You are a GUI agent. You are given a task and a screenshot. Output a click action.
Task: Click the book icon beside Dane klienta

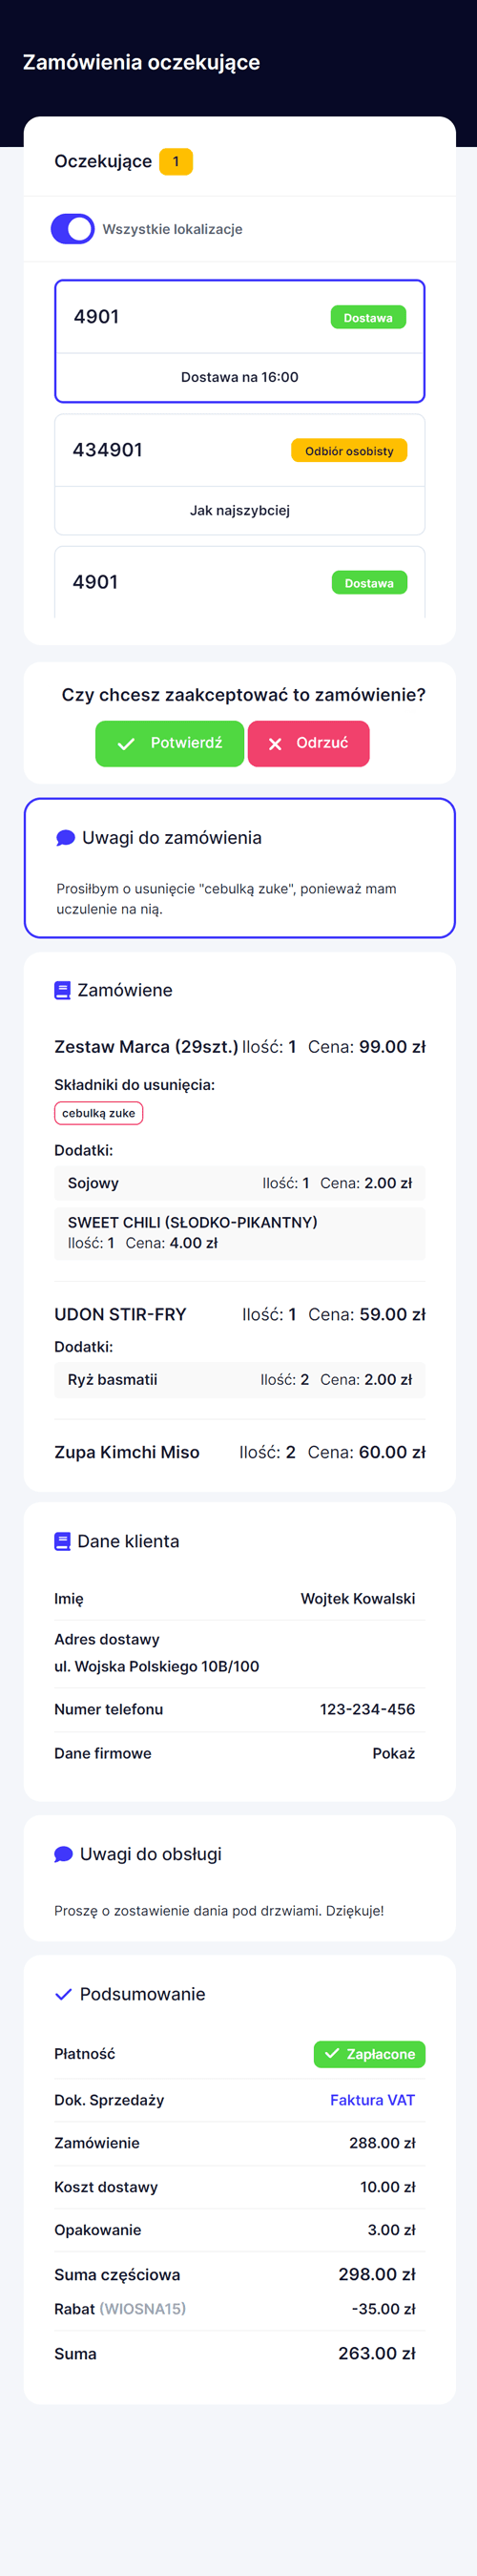(62, 1541)
